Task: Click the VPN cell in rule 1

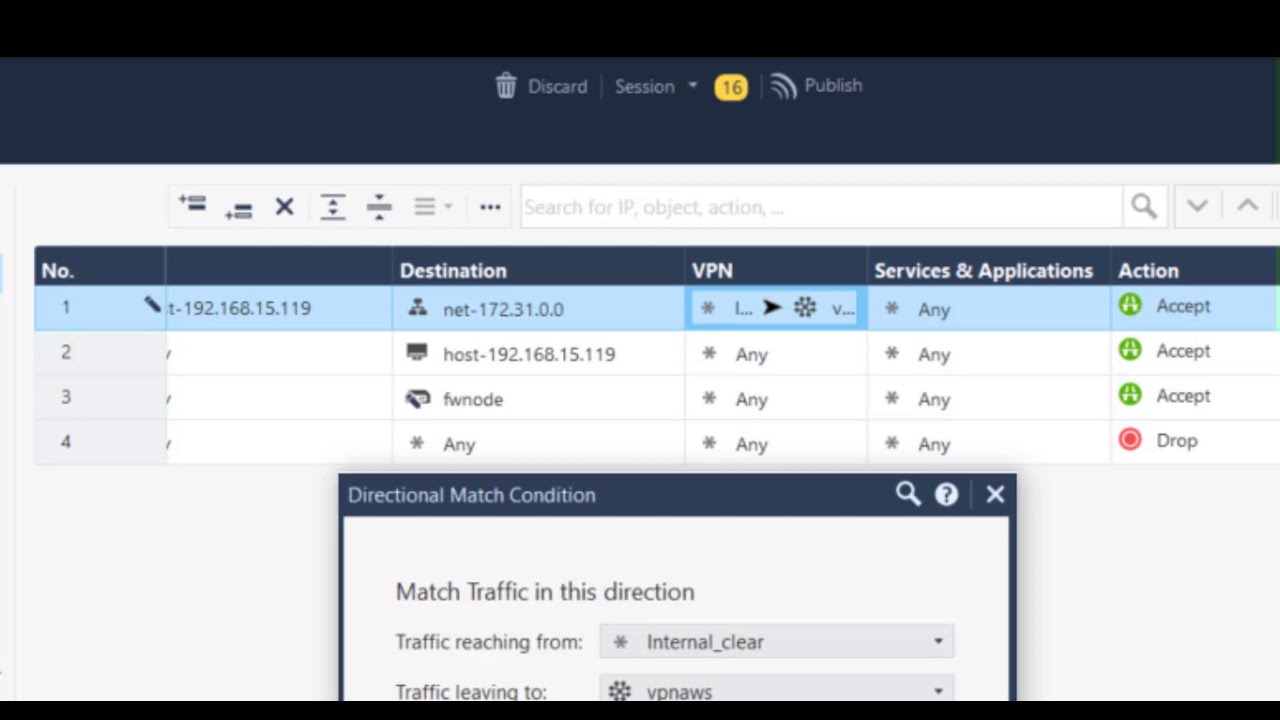Action: pos(776,308)
